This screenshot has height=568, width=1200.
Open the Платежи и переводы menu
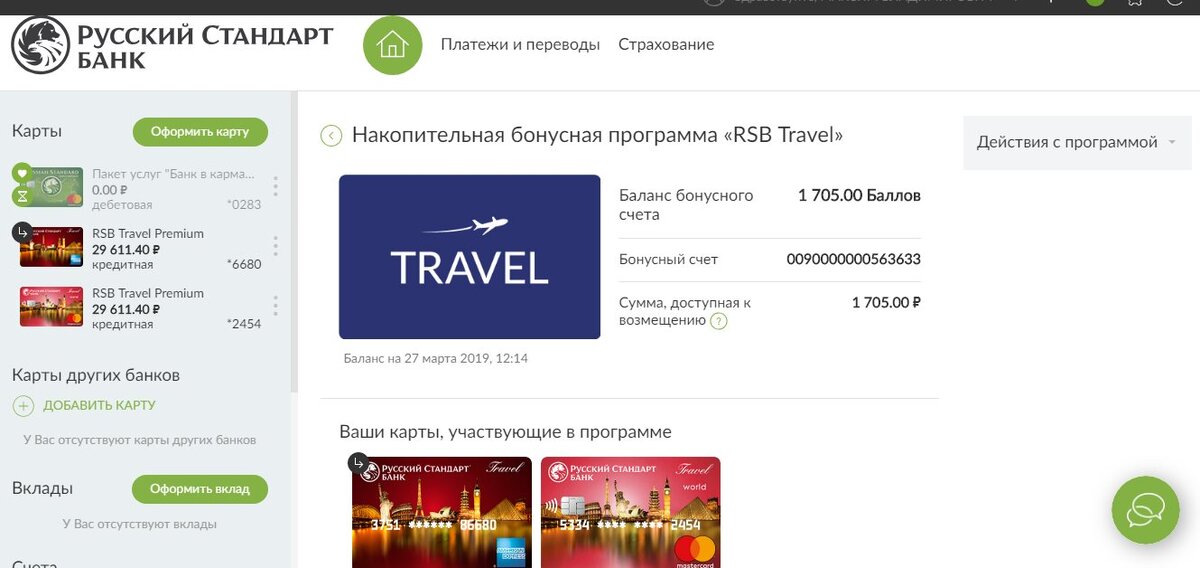(520, 44)
